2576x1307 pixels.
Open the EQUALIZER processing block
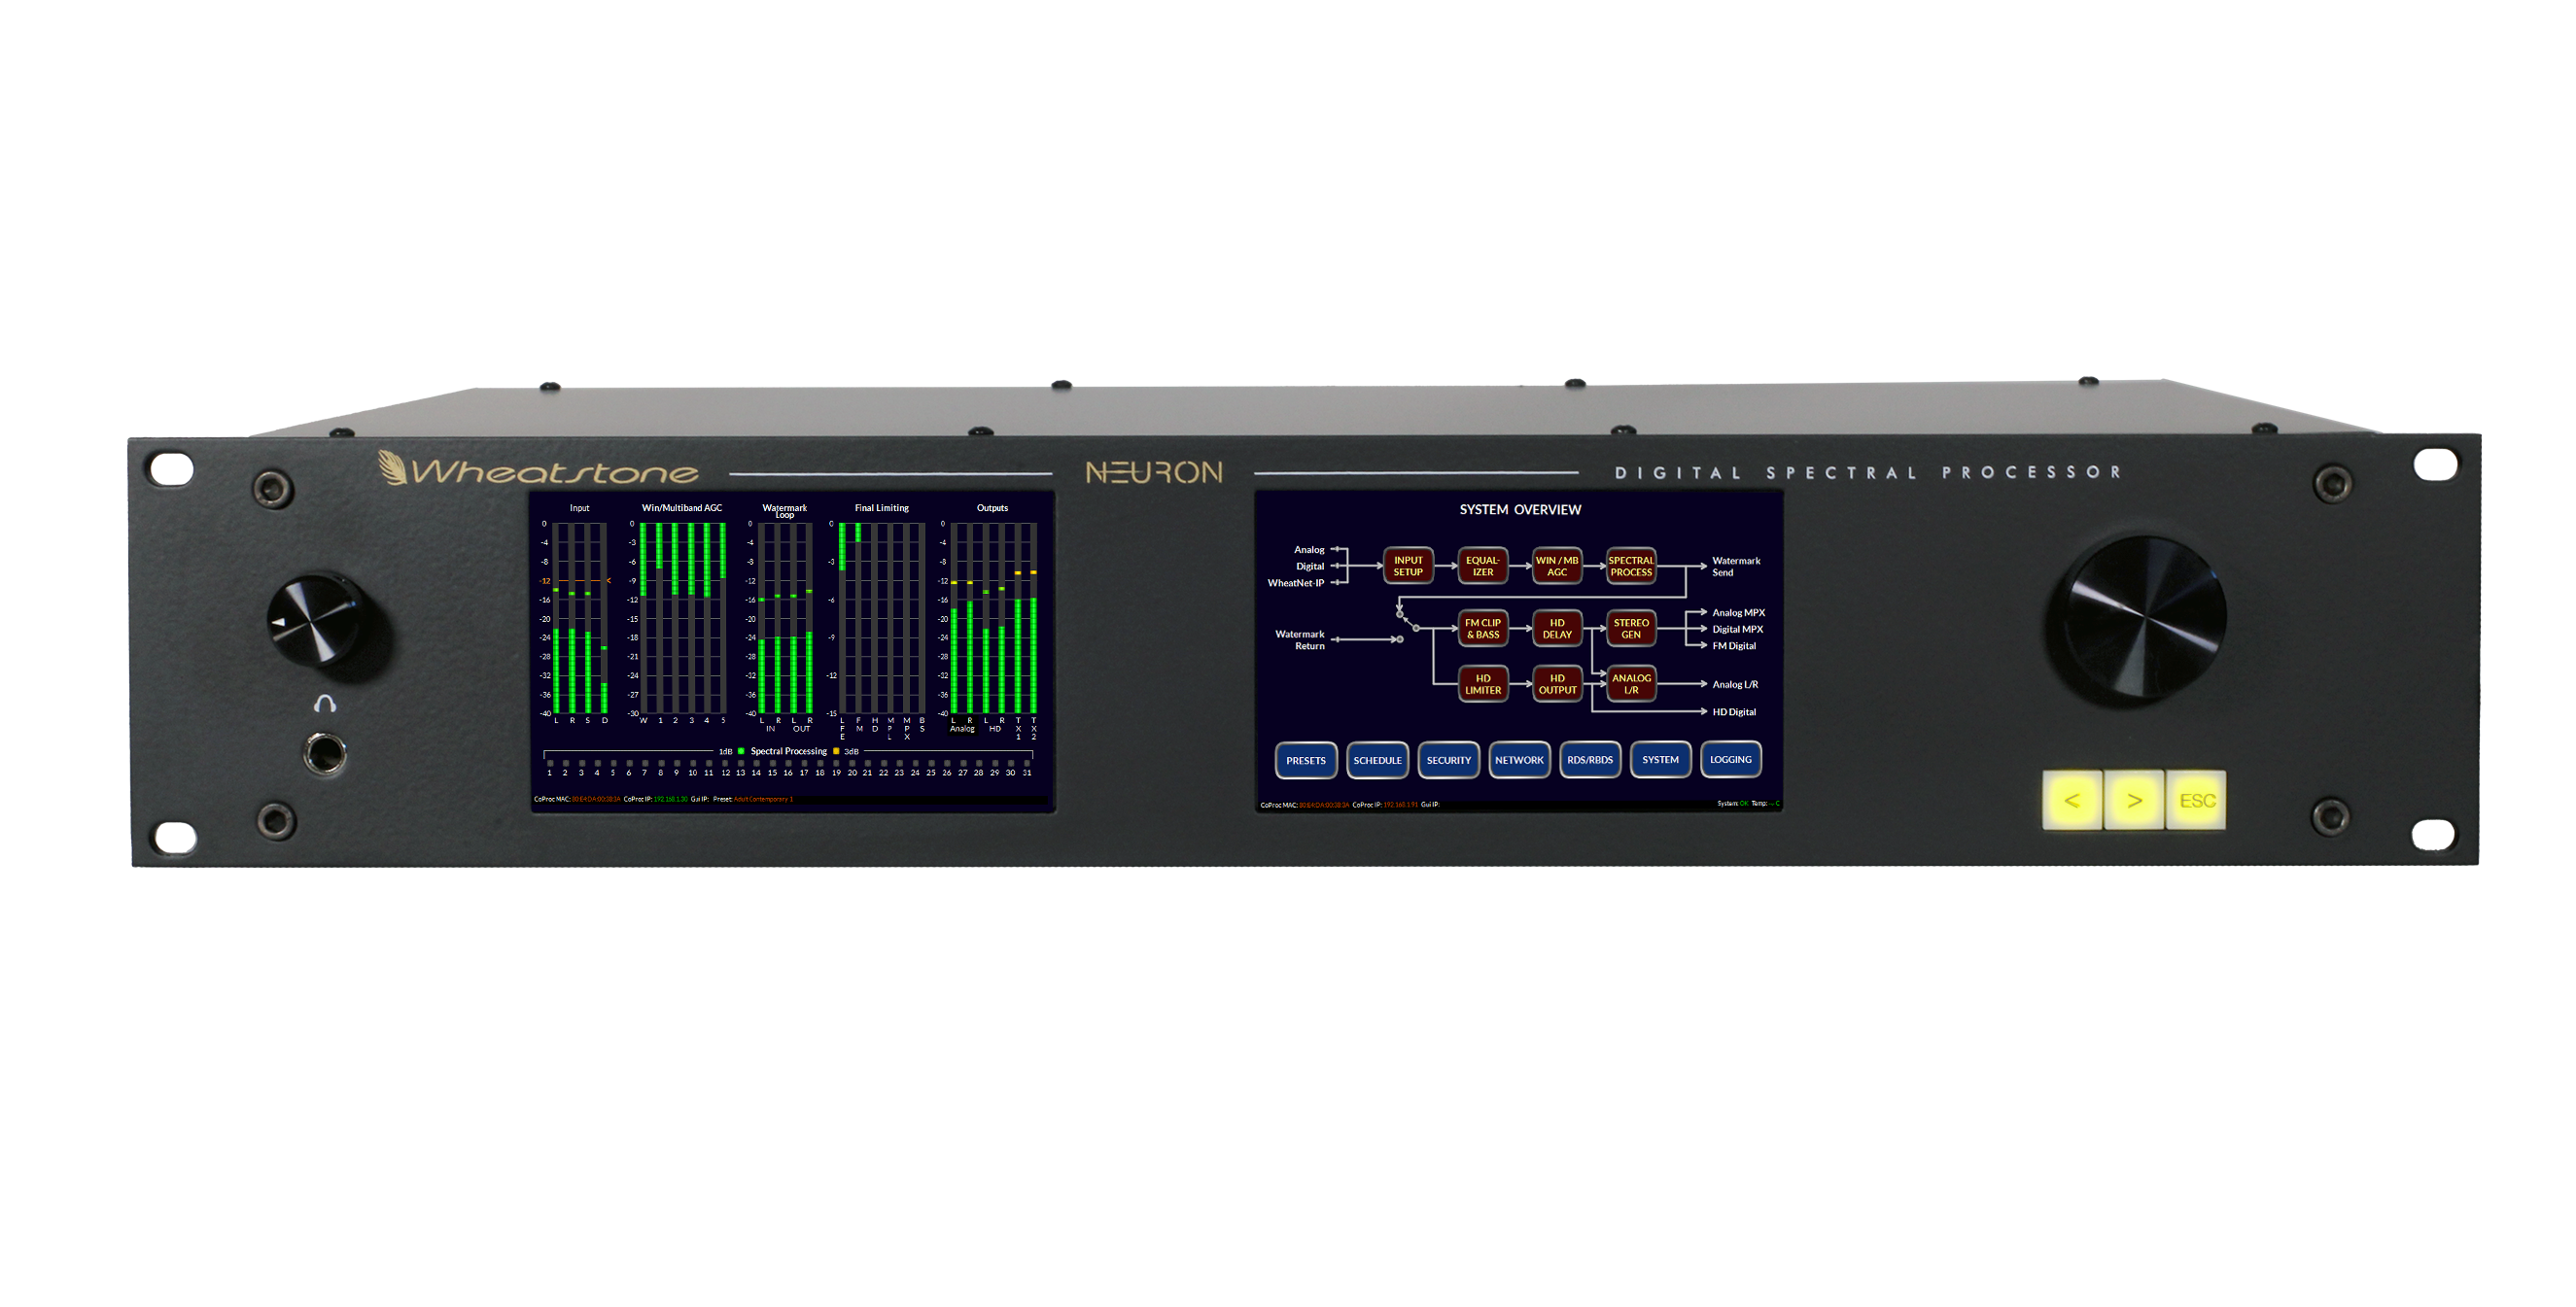click(x=1482, y=566)
